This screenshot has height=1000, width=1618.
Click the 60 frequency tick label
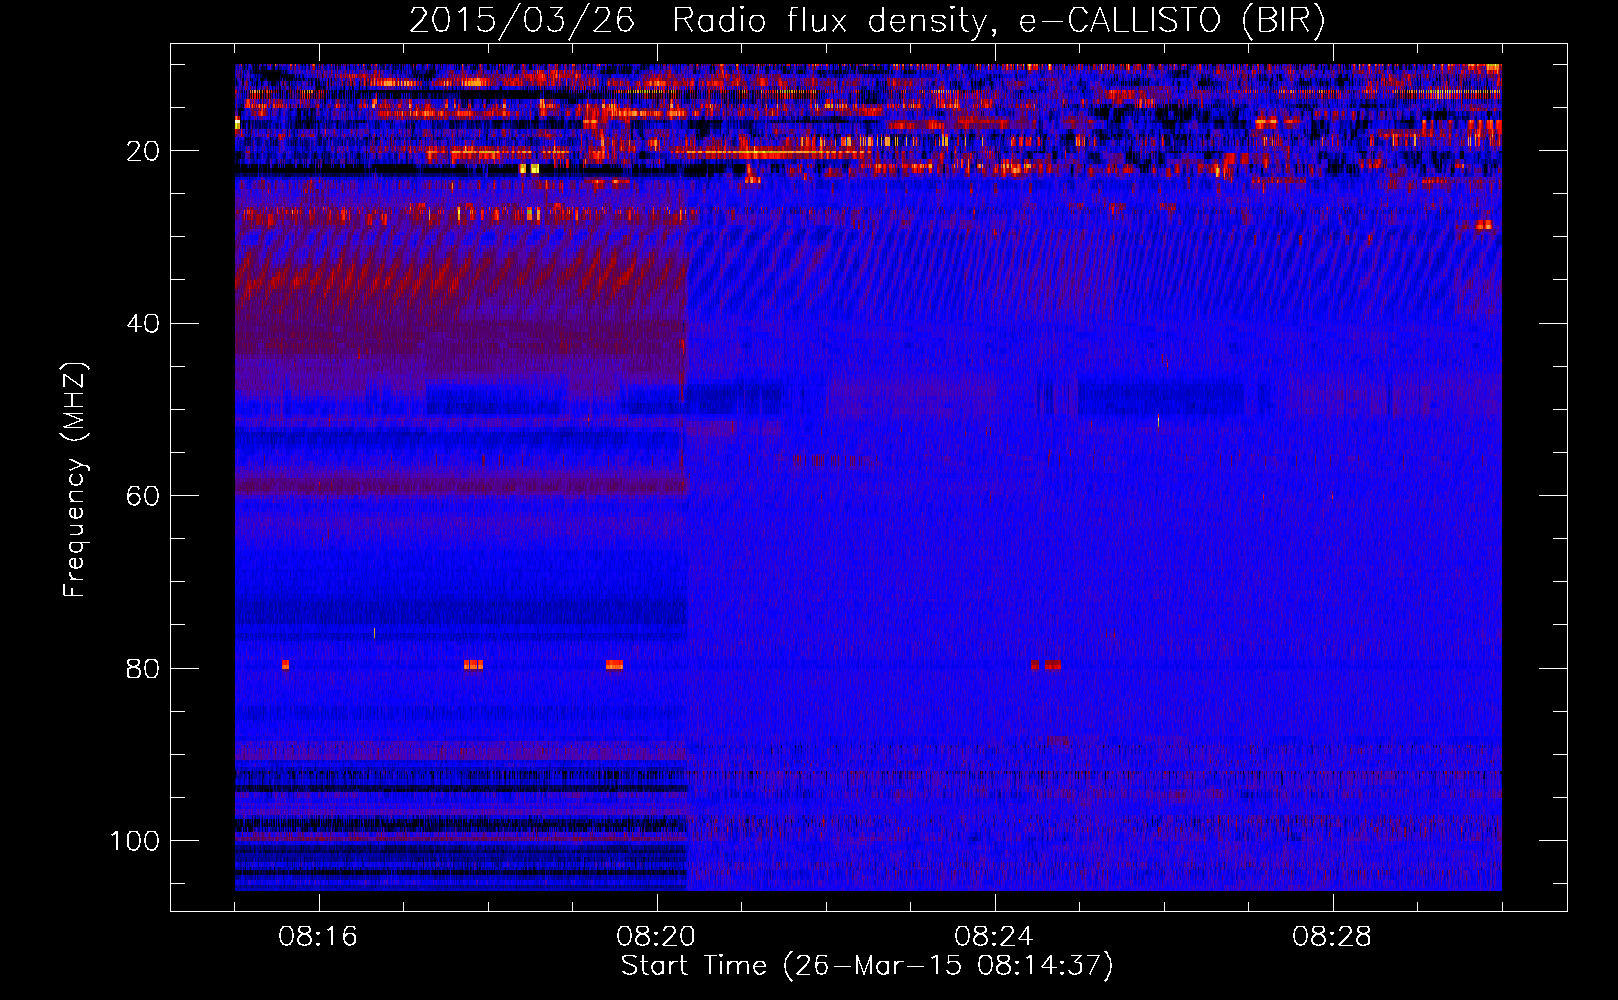click(x=143, y=496)
